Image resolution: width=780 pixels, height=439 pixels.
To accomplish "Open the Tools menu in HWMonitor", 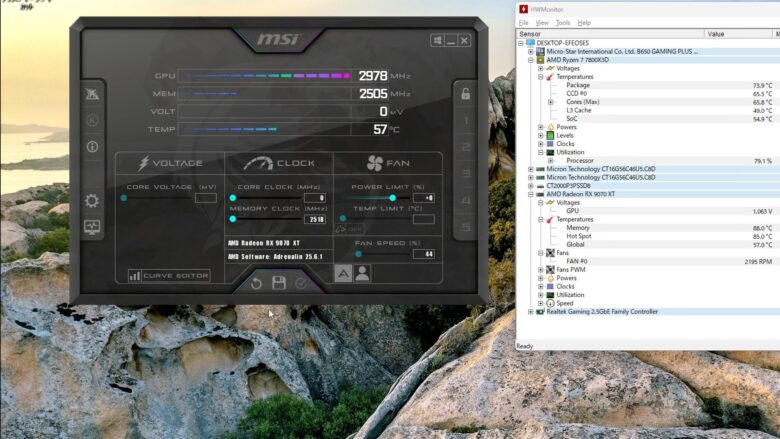I will [x=563, y=23].
